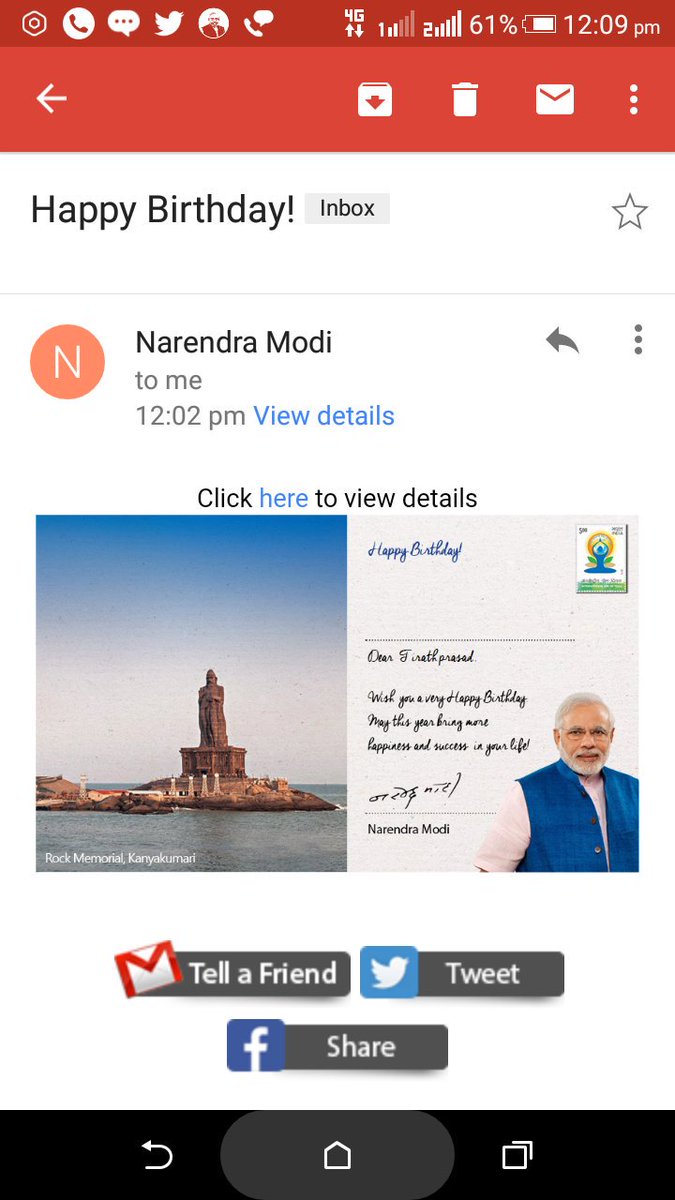Screen dimensions: 675x1200
Task: Tap the Android home navigation button
Action: point(337,1156)
